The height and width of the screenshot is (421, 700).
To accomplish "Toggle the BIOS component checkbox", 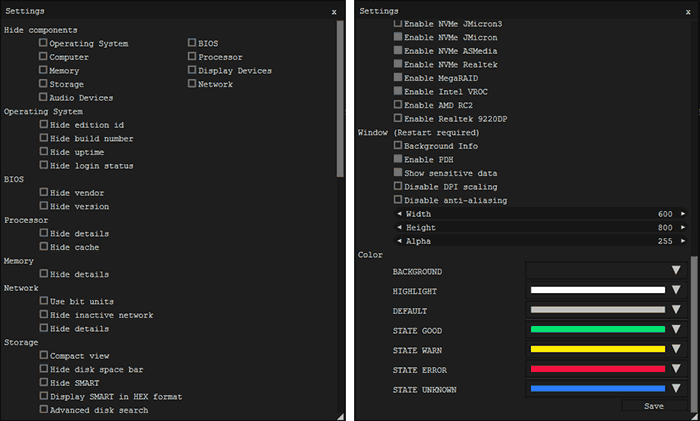I will coord(192,43).
